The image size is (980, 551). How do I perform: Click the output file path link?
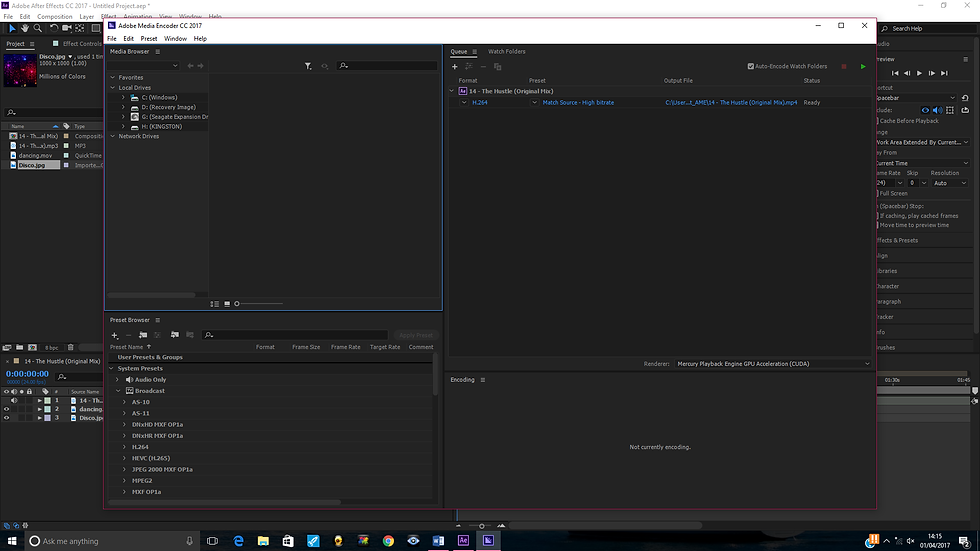[731, 102]
